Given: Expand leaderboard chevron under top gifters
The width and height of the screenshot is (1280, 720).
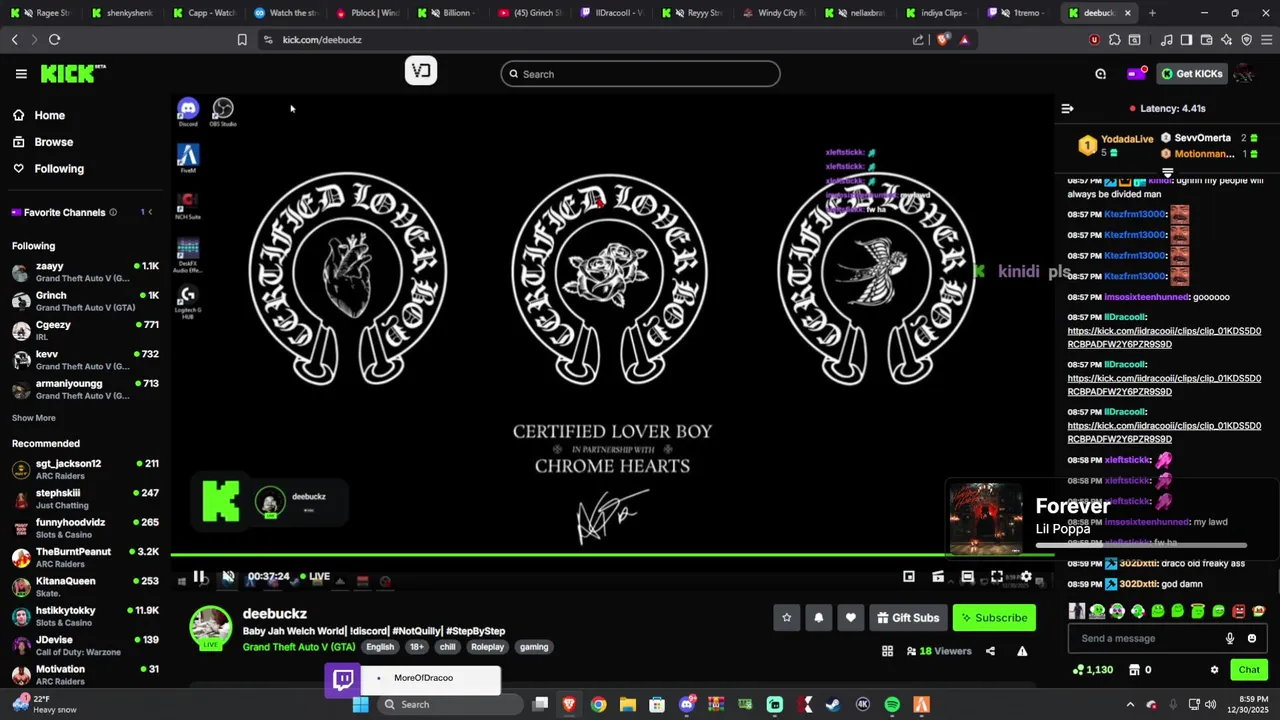Looking at the screenshot, I should click(1167, 172).
